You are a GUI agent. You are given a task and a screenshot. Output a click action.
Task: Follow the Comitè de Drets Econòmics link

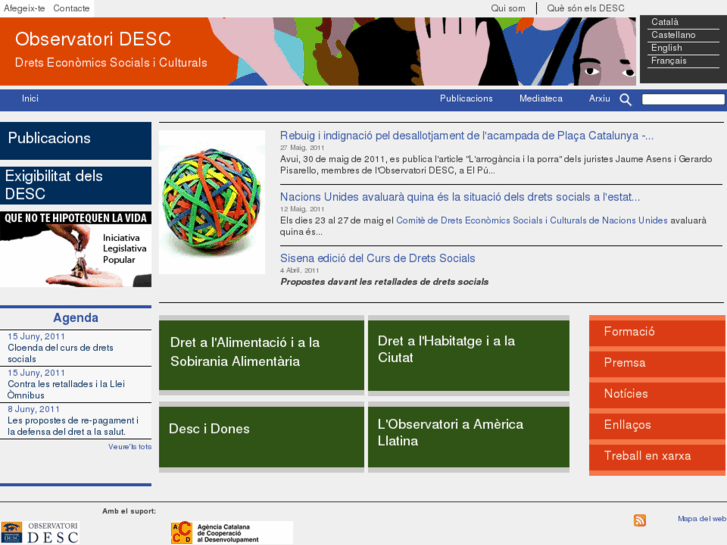tap(532, 220)
